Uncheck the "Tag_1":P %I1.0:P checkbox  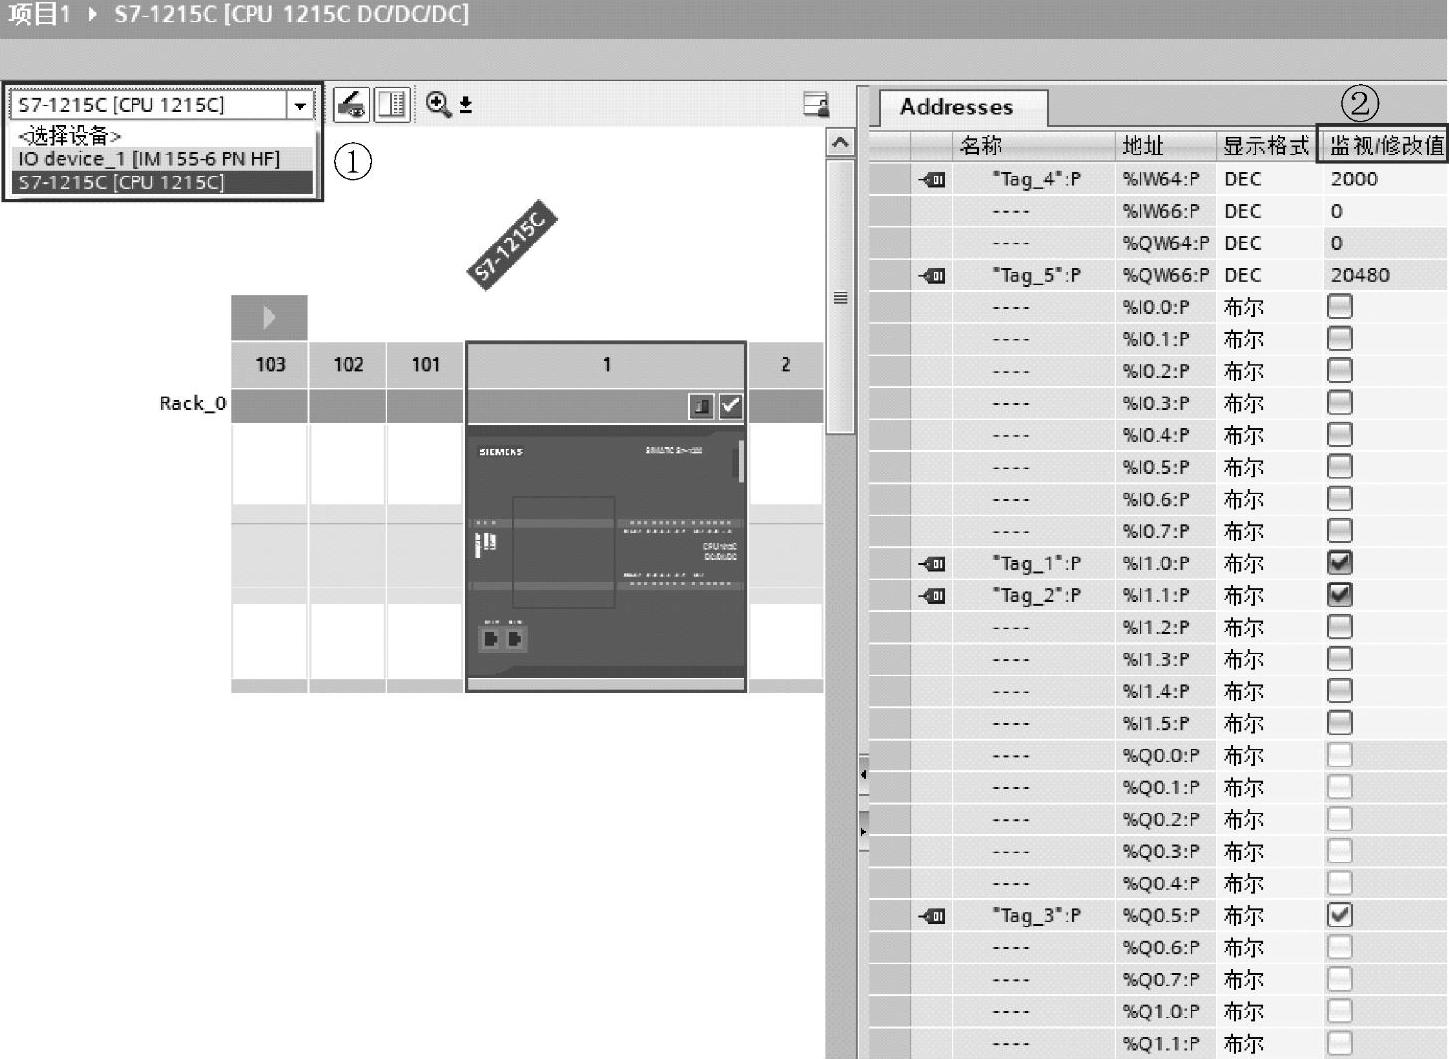(x=1340, y=563)
